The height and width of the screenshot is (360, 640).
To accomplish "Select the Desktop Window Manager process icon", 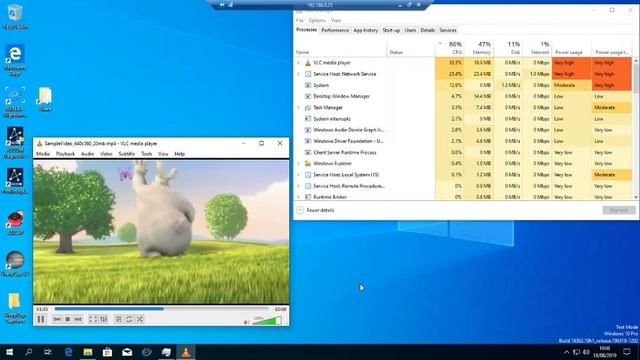I will [x=308, y=96].
